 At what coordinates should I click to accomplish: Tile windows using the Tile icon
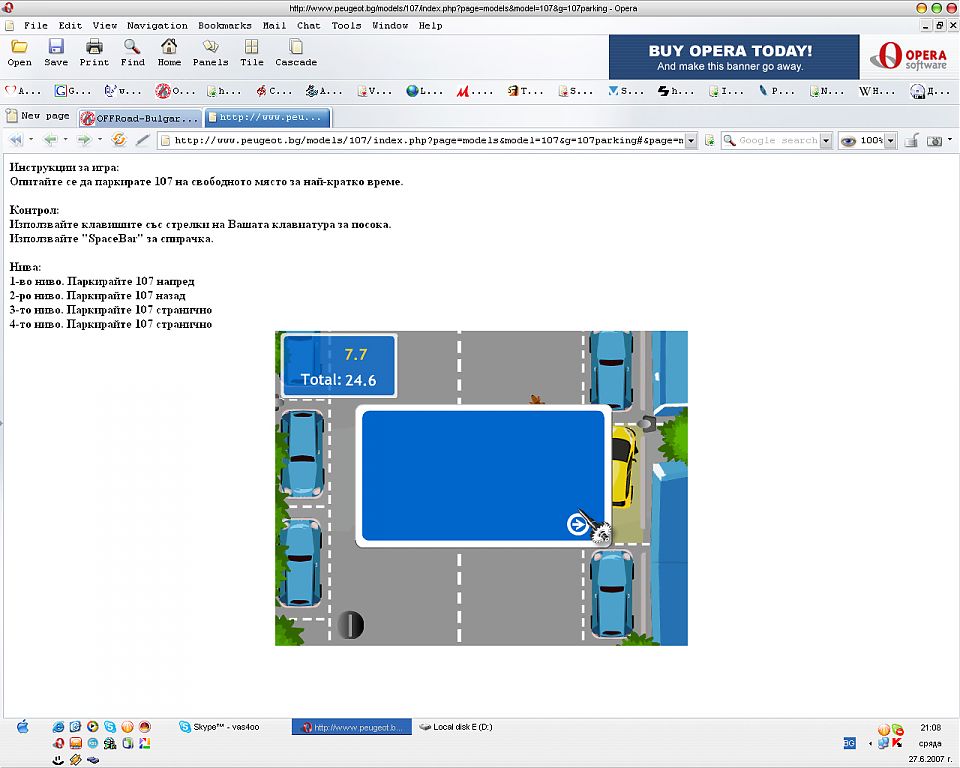tap(251, 52)
